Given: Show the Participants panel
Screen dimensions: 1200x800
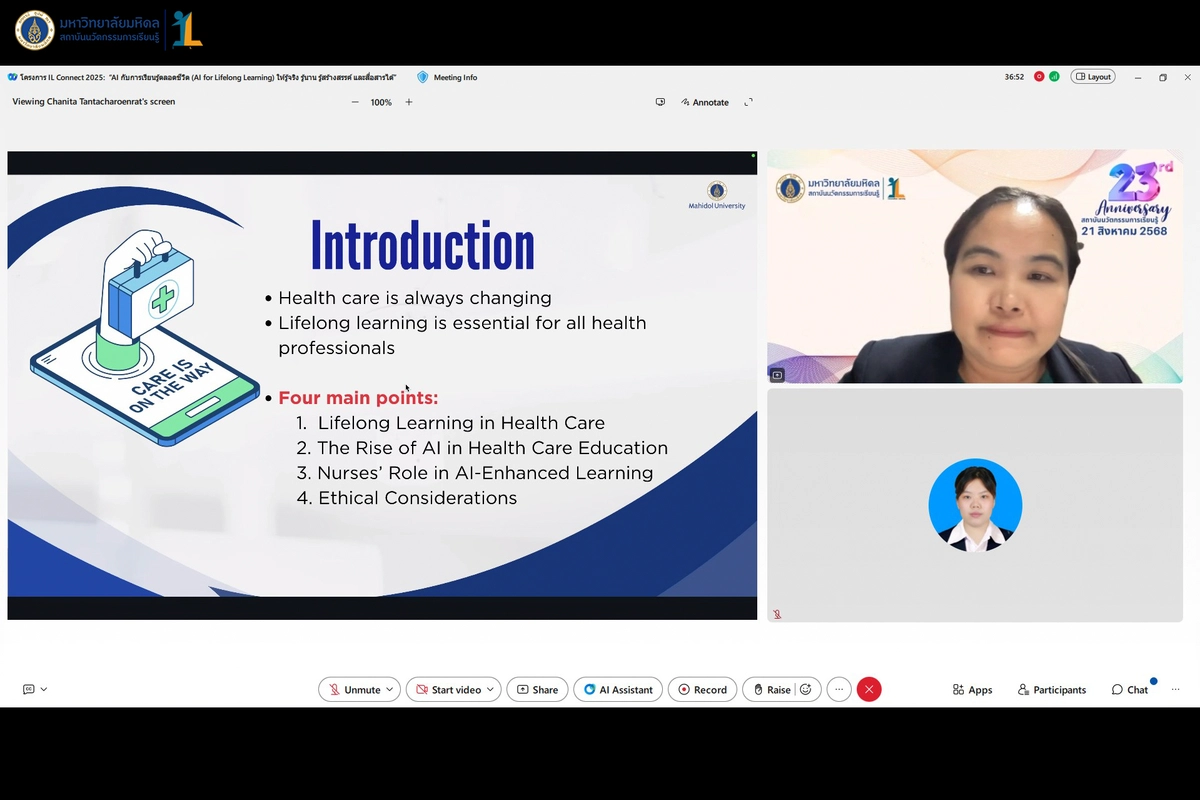Looking at the screenshot, I should [1051, 690].
